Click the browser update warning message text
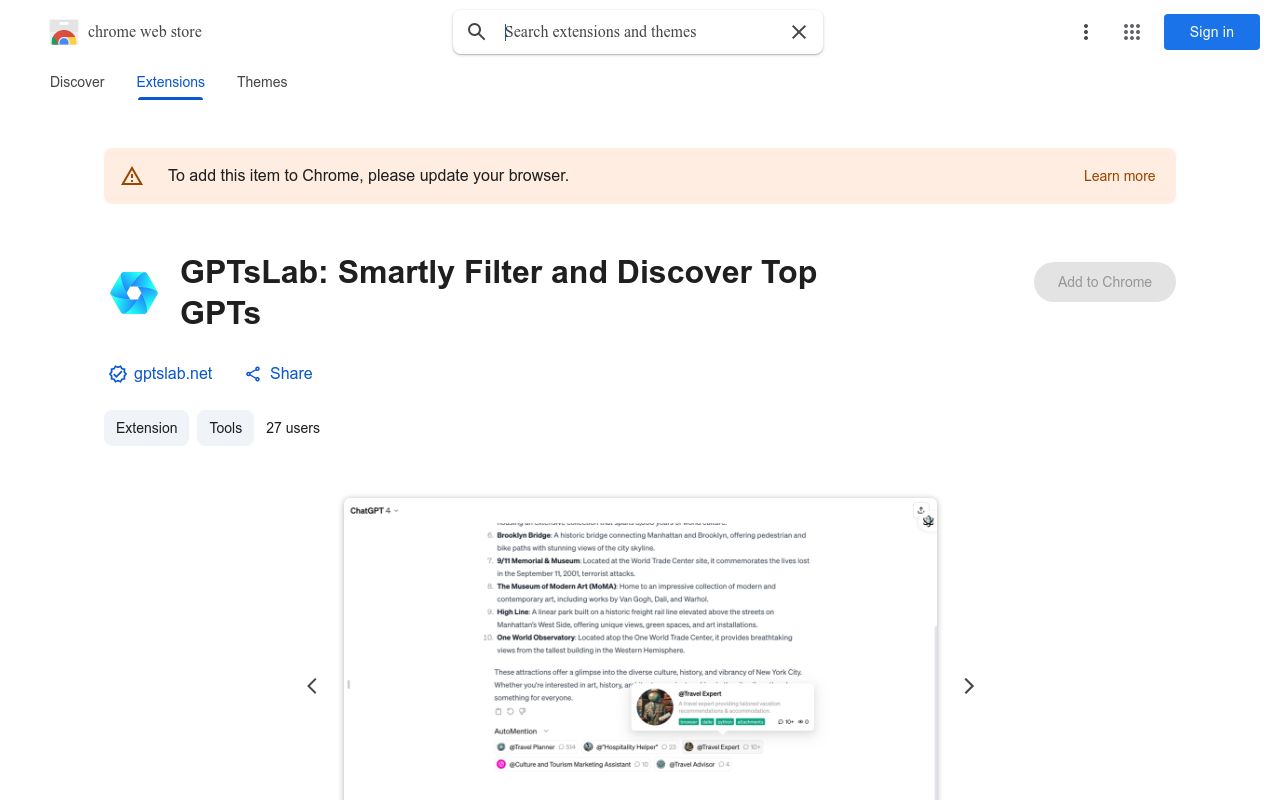The image size is (1280, 800). tap(368, 176)
